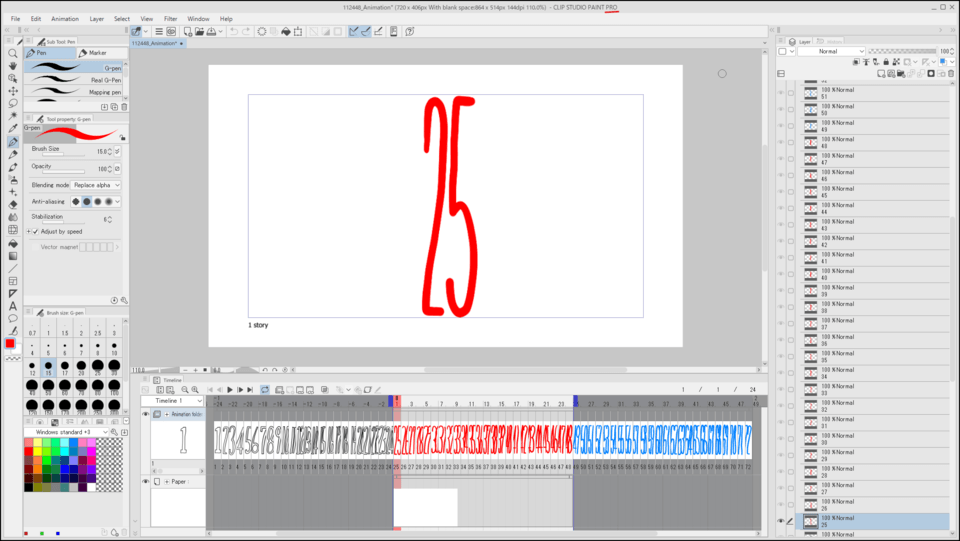The height and width of the screenshot is (541, 960).
Task: Click the Fill paint bucket in the command bar
Action: point(285,31)
